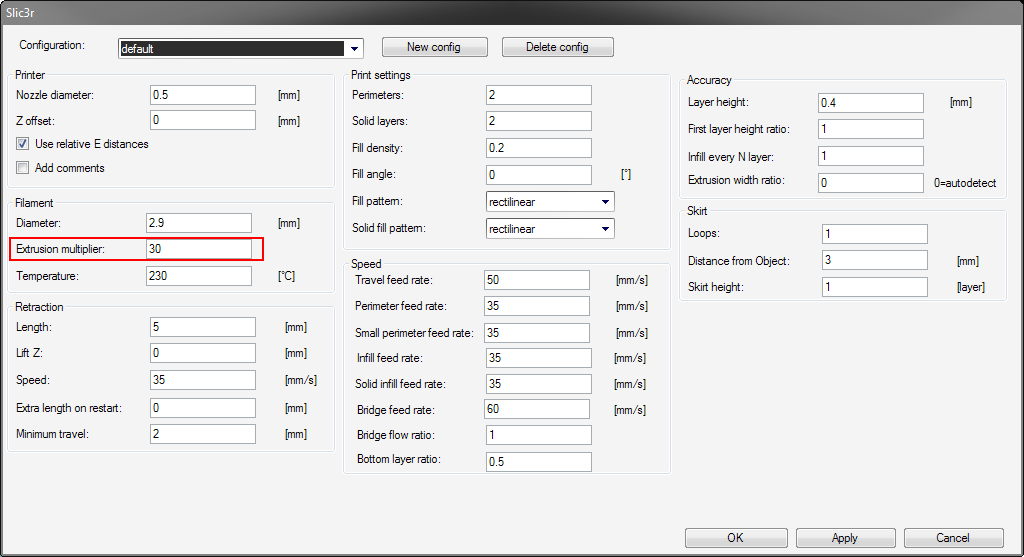Toggle Use relative E distances checkbox
Viewport: 1024px width, 557px height.
[23, 144]
